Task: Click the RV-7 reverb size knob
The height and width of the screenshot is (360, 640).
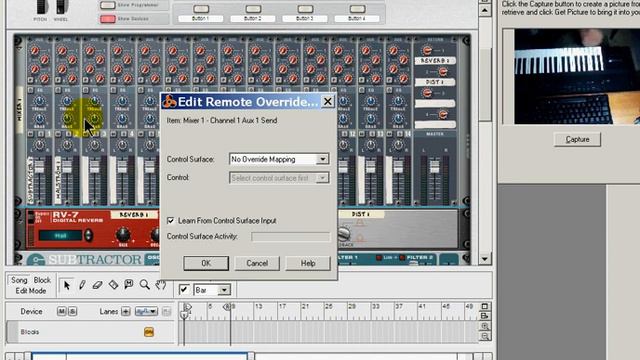Action: click(123, 234)
